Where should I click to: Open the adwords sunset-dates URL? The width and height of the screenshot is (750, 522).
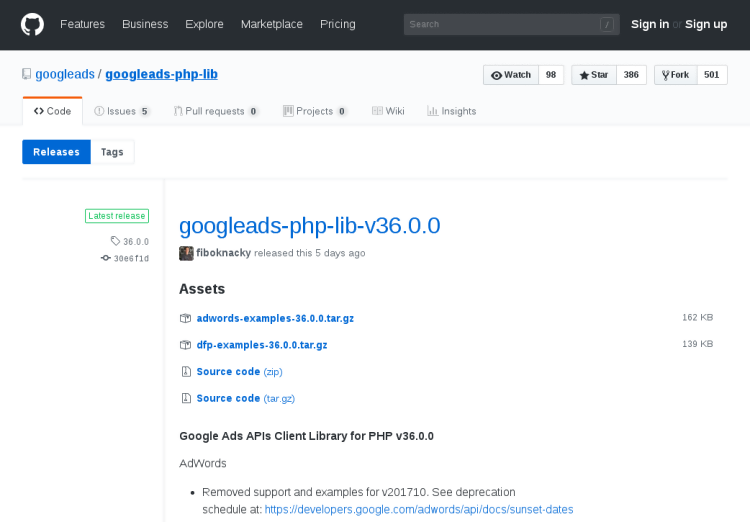click(x=419, y=510)
